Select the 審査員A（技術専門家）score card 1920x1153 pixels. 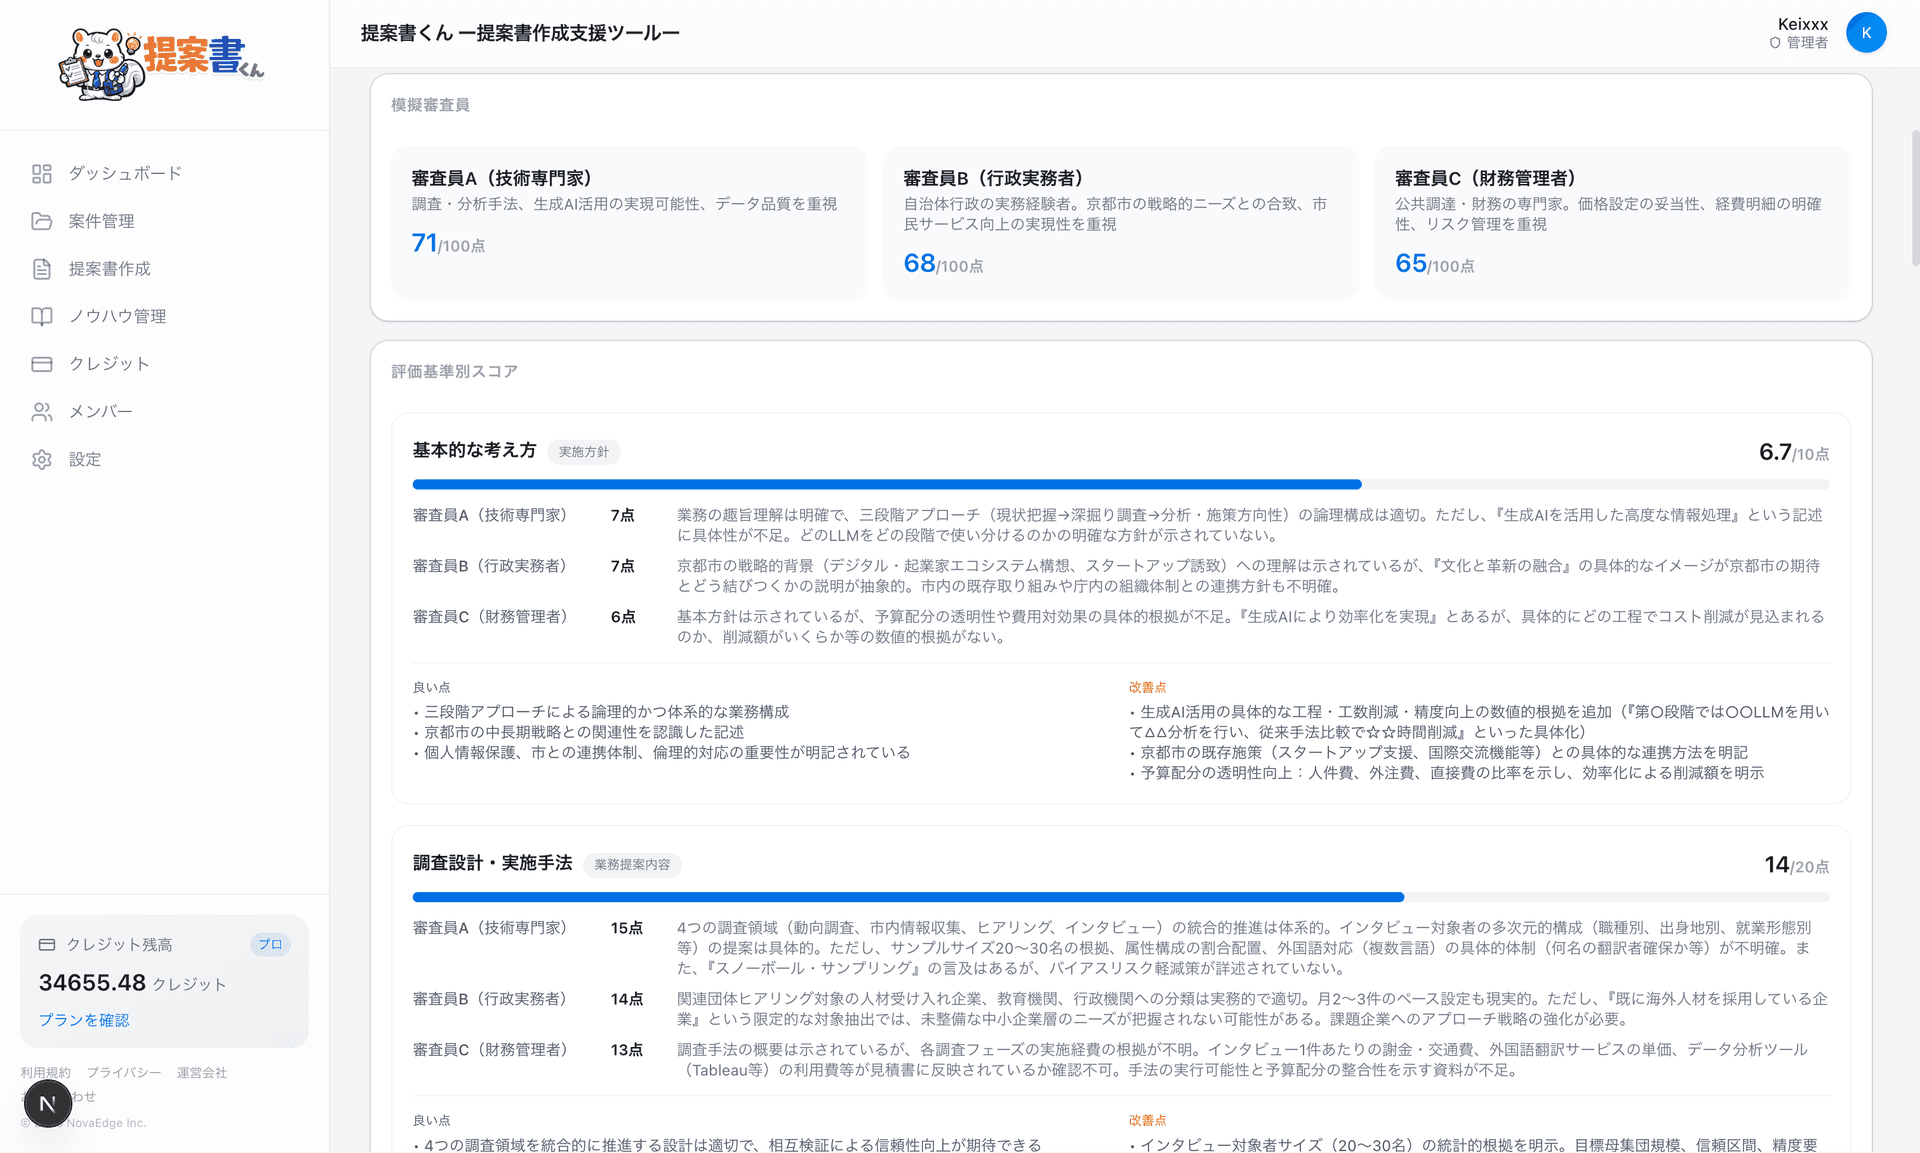pyautogui.click(x=628, y=222)
